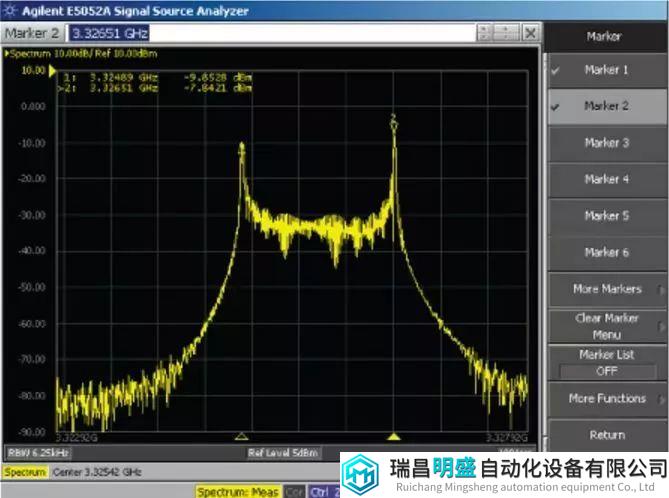The height and width of the screenshot is (498, 669).
Task: Click the RBW 6.25kHz indicator
Action: [x=38, y=453]
